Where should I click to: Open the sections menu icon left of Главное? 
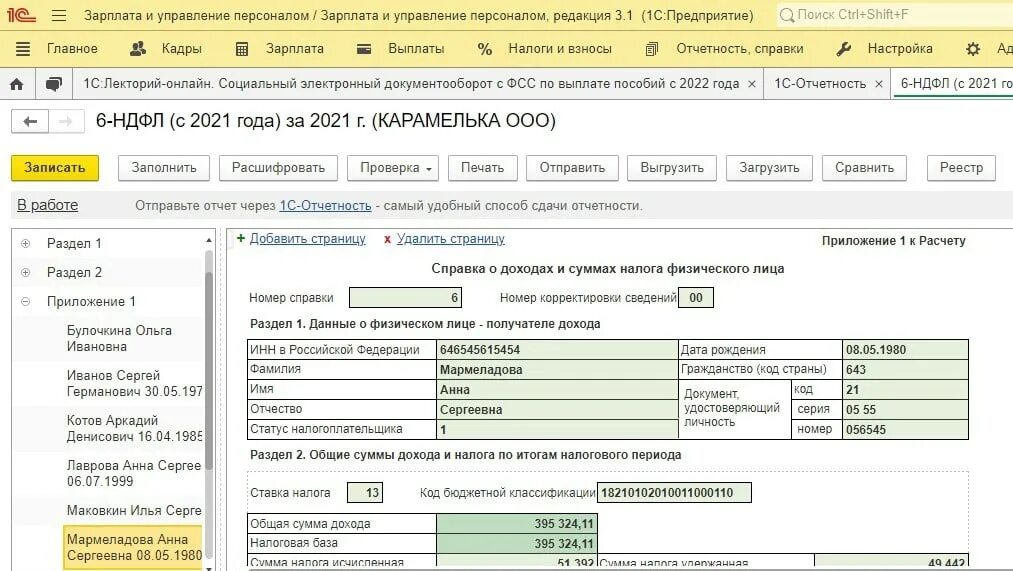click(x=23, y=49)
